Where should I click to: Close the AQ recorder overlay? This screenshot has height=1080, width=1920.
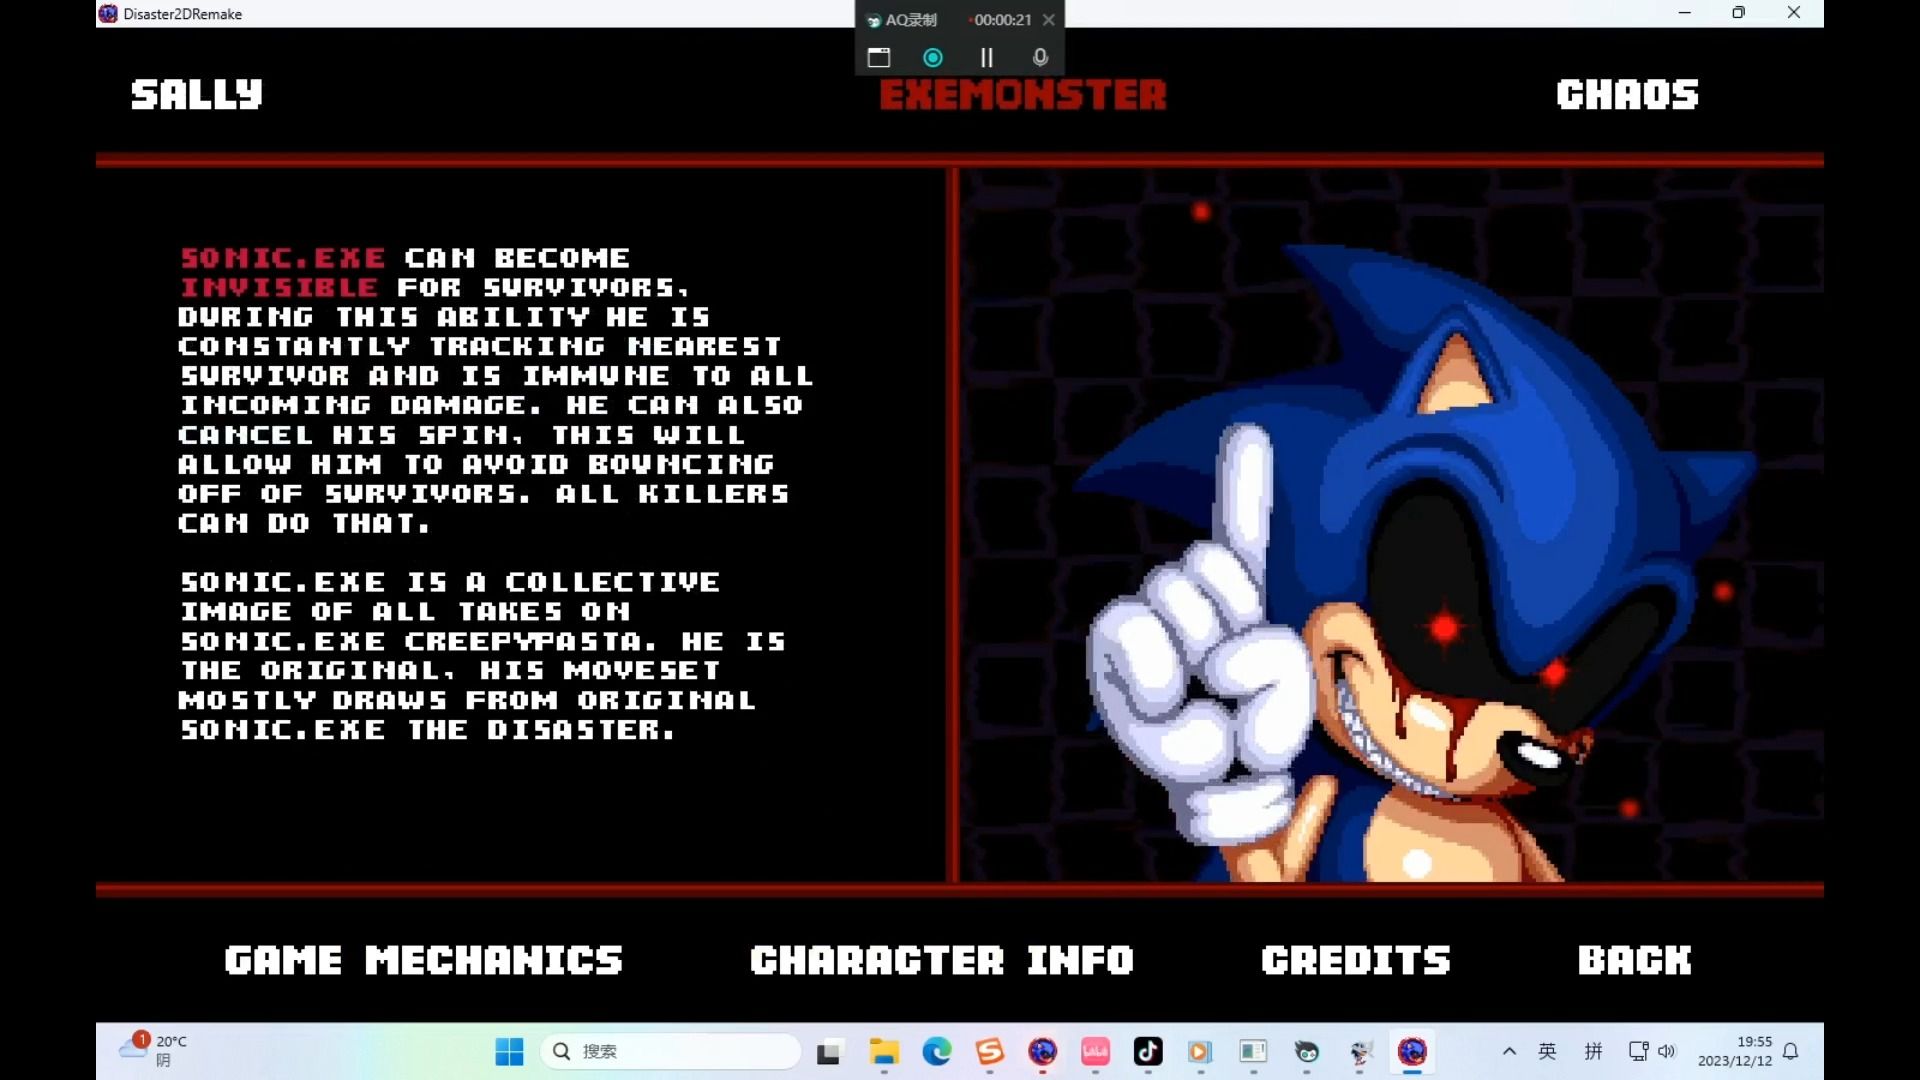click(1048, 19)
